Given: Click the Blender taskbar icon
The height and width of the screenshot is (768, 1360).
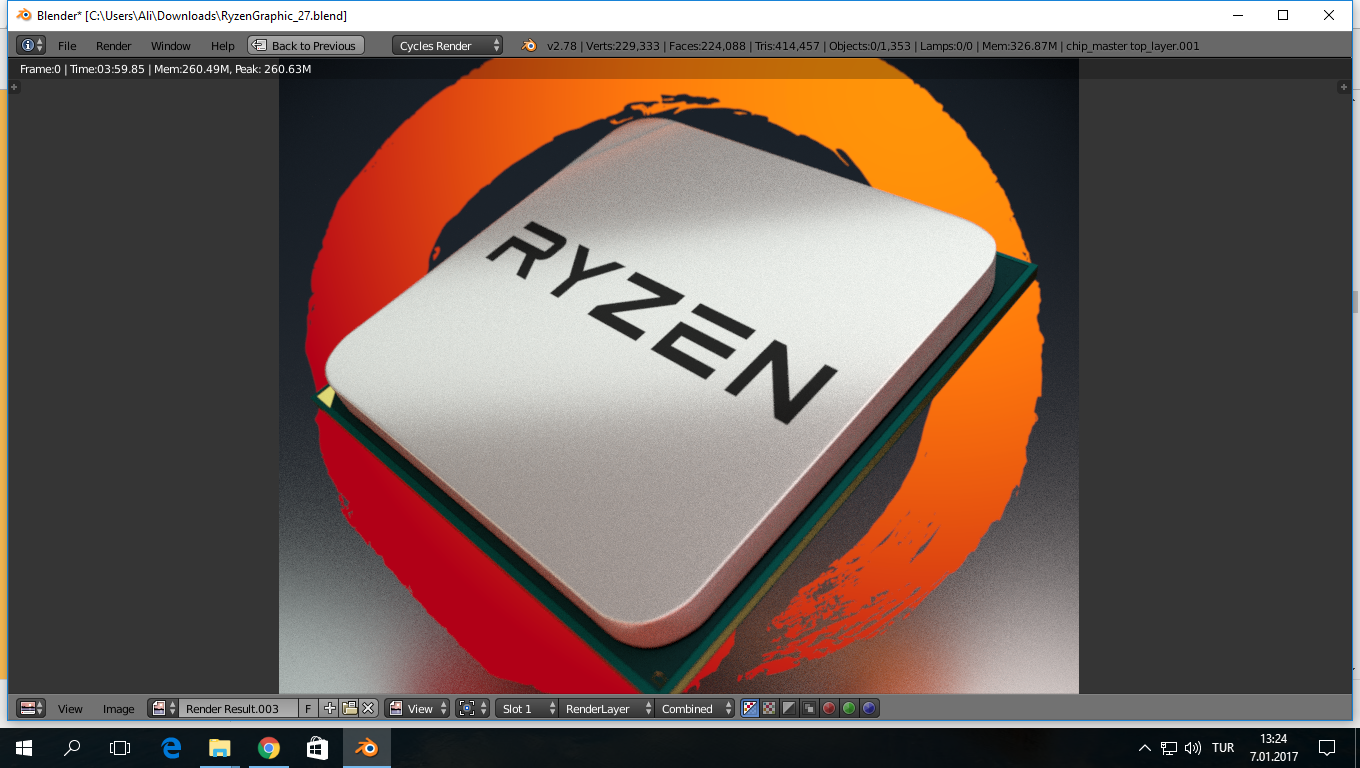Looking at the screenshot, I should (366, 747).
